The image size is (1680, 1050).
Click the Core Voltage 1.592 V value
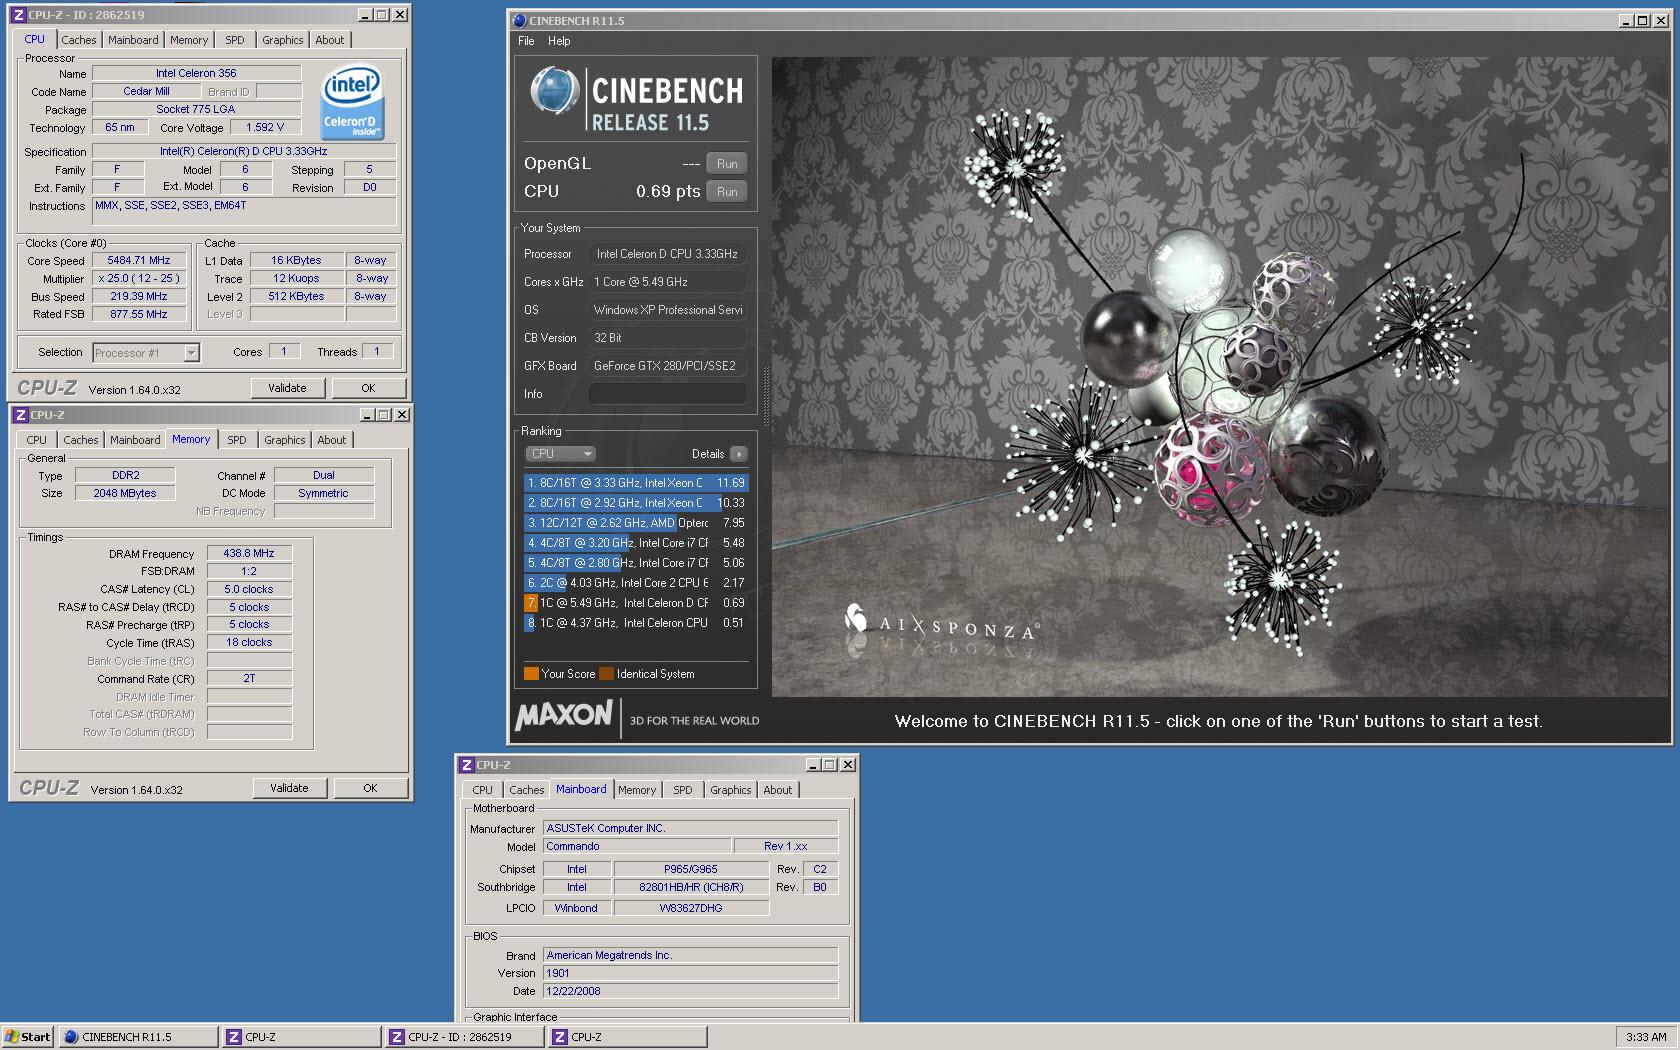(x=265, y=127)
